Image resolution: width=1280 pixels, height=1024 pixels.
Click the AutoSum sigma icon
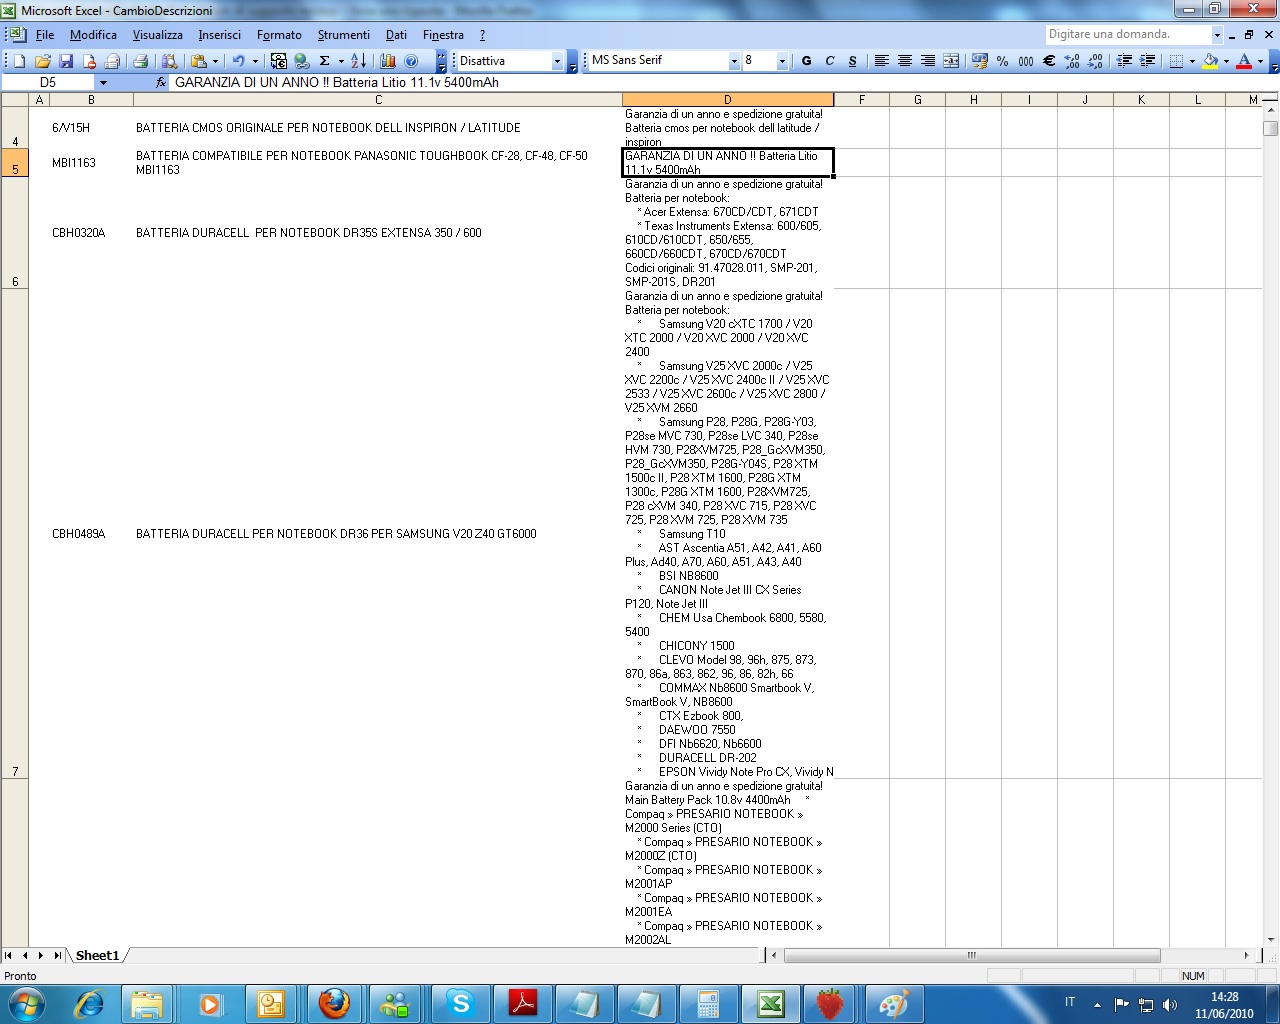tap(324, 61)
